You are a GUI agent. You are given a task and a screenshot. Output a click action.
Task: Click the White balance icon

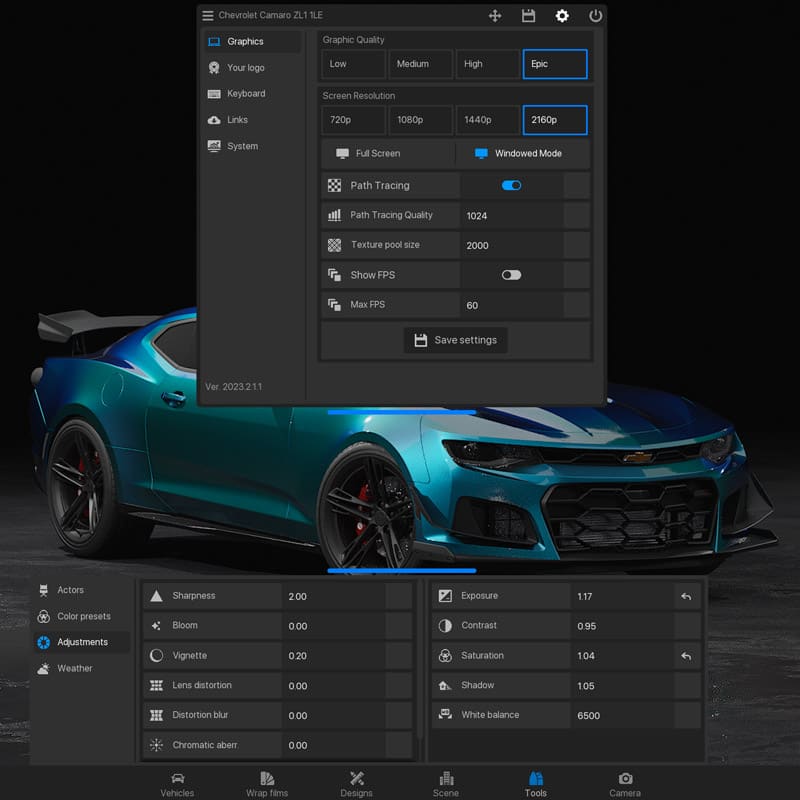click(445, 715)
